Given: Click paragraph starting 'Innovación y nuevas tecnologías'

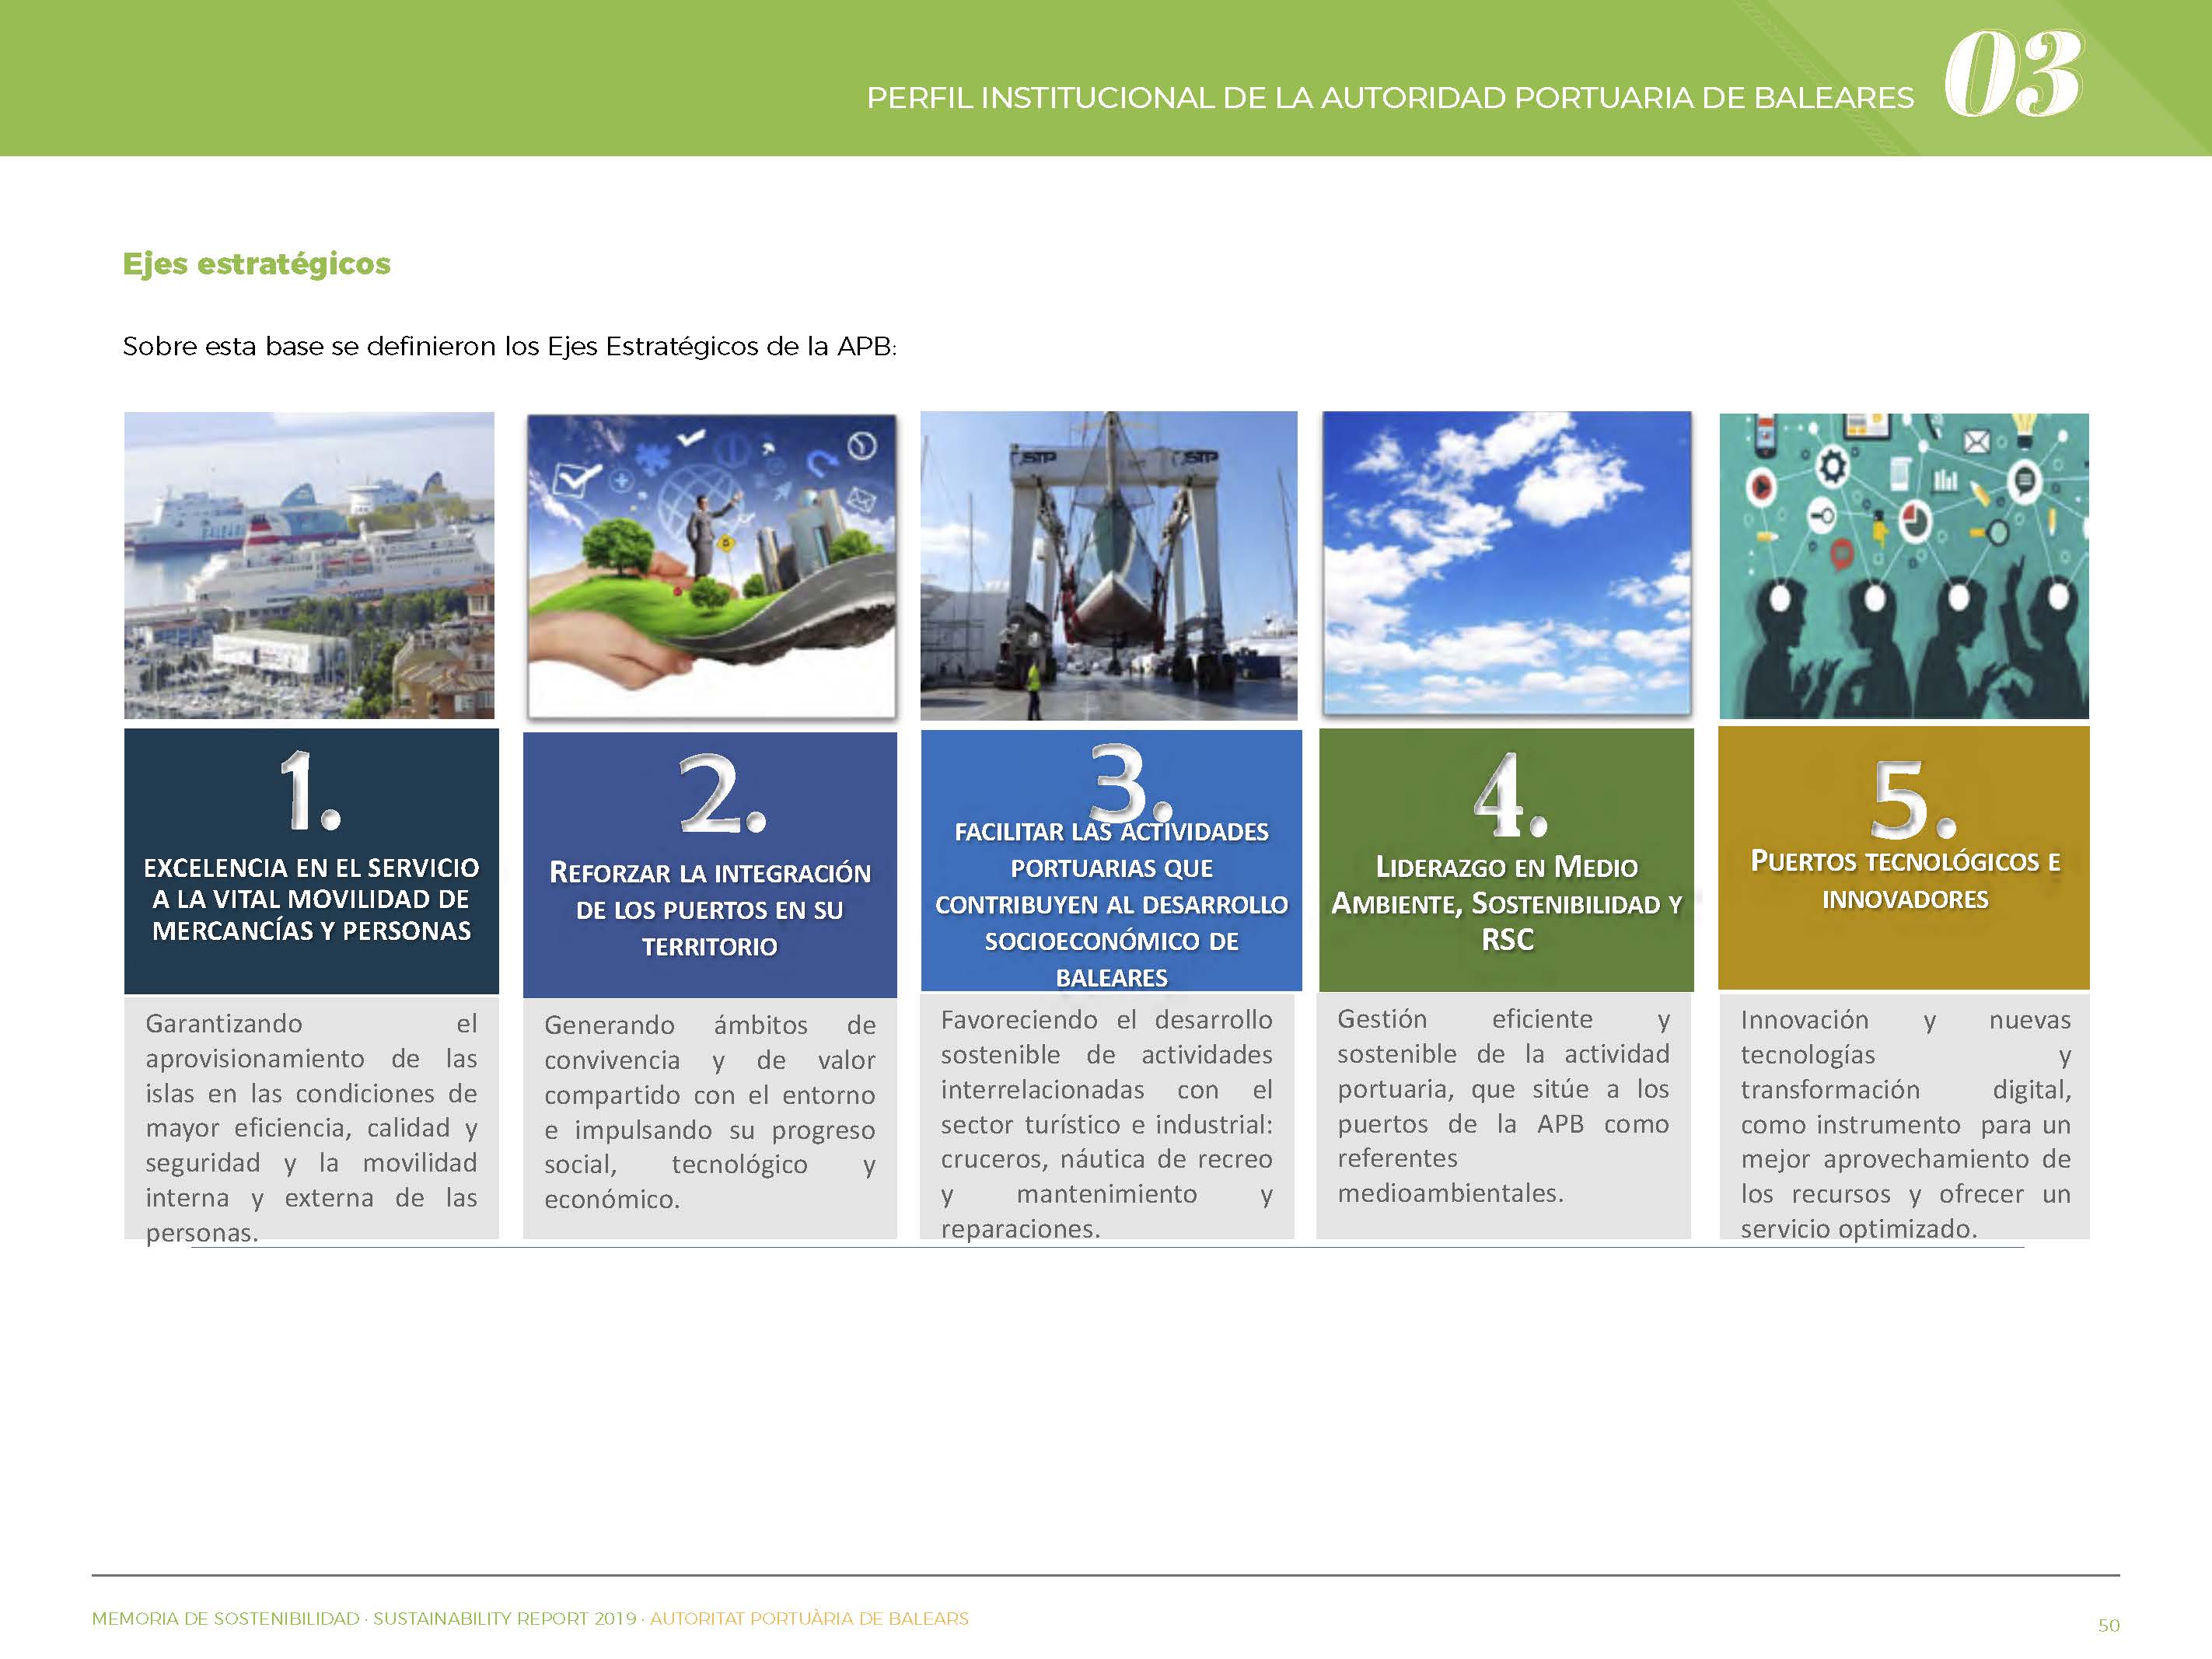Looking at the screenshot, I should coord(1905,1124).
